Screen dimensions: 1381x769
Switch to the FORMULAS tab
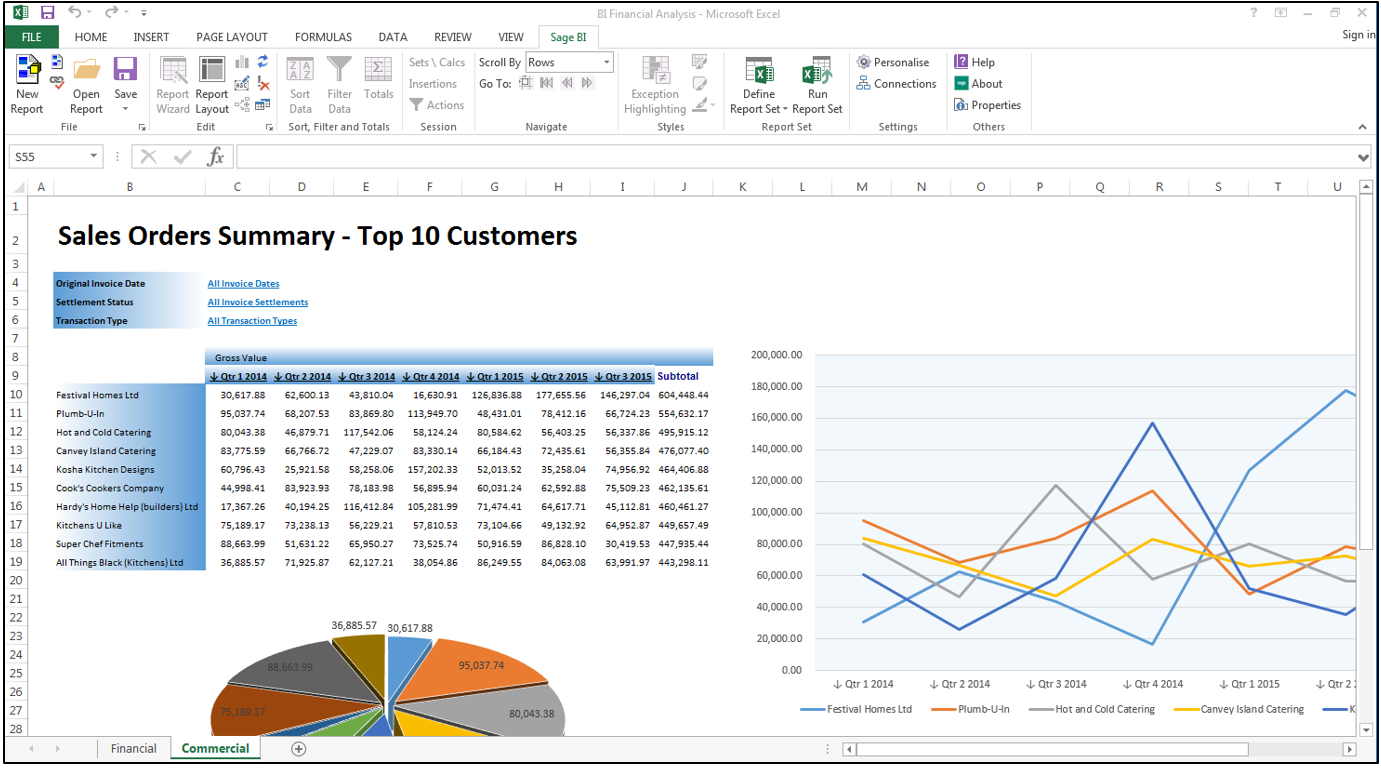click(324, 37)
